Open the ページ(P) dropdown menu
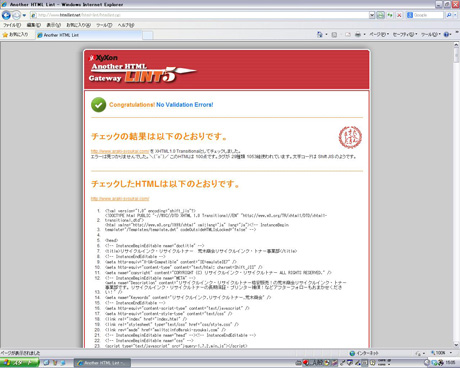This screenshot has height=368, width=460. click(379, 34)
